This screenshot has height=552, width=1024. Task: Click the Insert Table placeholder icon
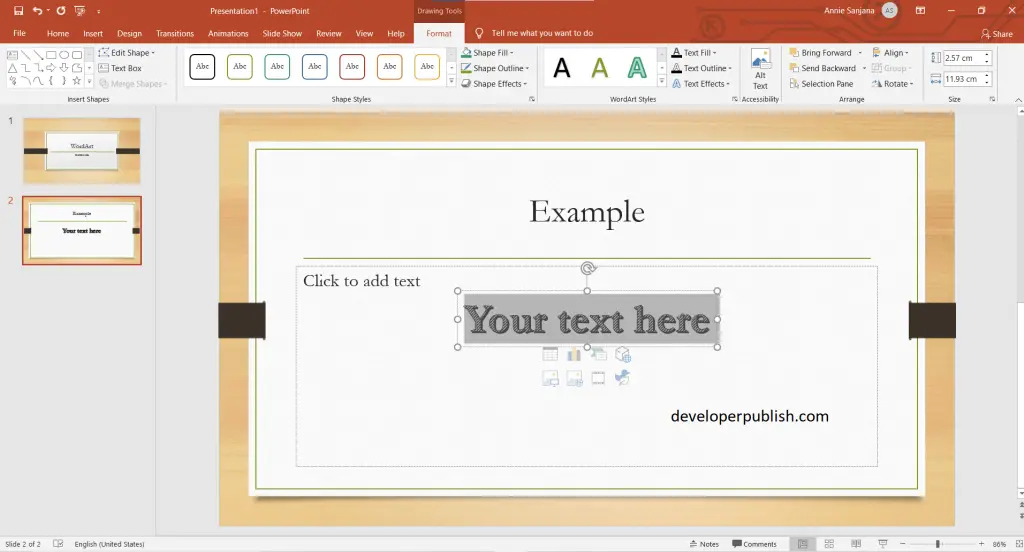551,355
